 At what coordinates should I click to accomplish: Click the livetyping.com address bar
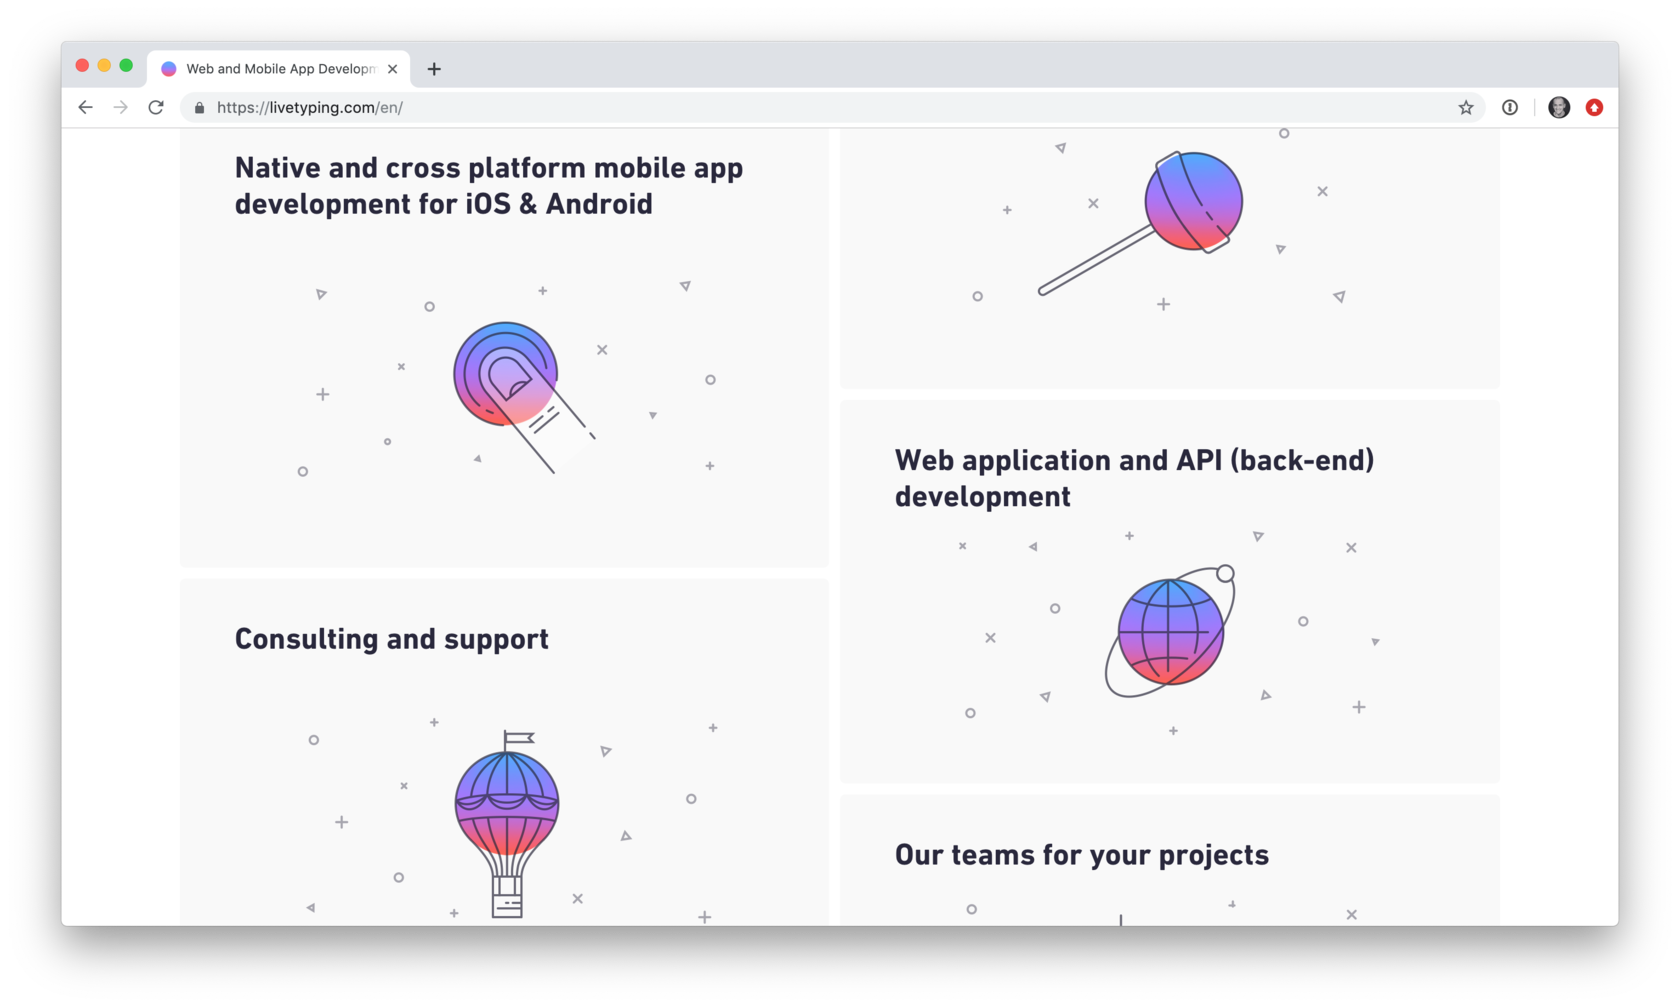point(800,107)
